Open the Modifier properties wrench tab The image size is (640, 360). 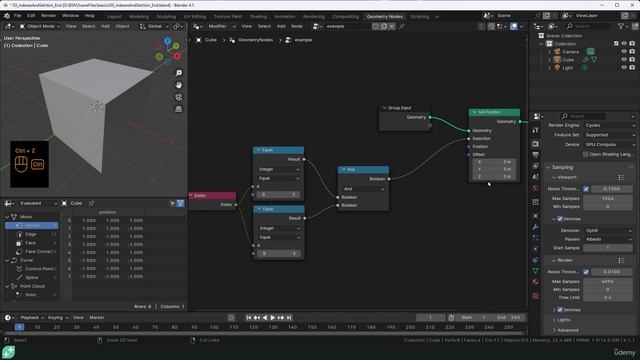pyautogui.click(x=536, y=227)
